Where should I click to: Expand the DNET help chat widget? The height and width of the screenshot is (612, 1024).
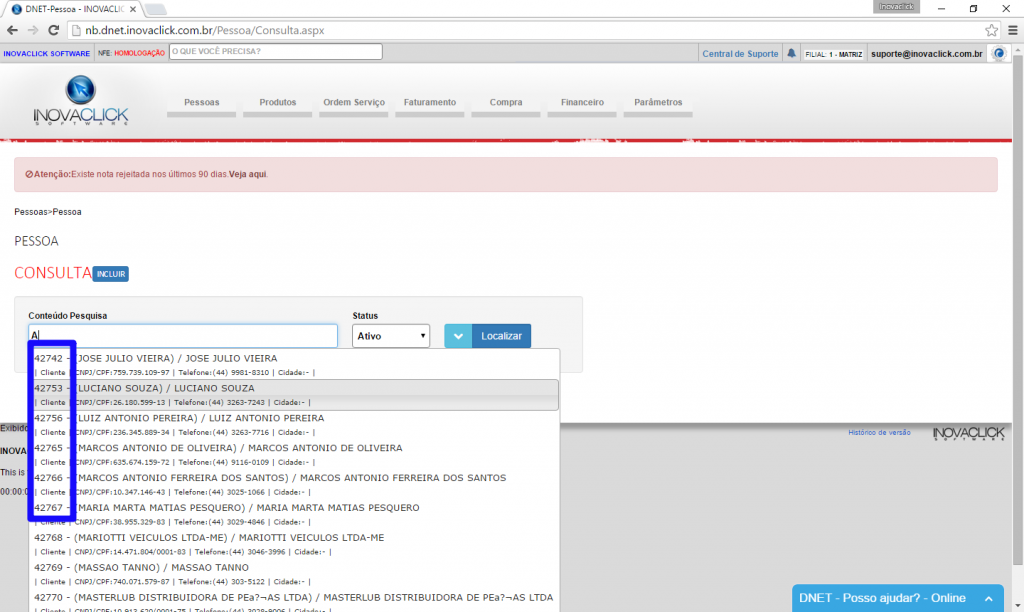click(896, 598)
